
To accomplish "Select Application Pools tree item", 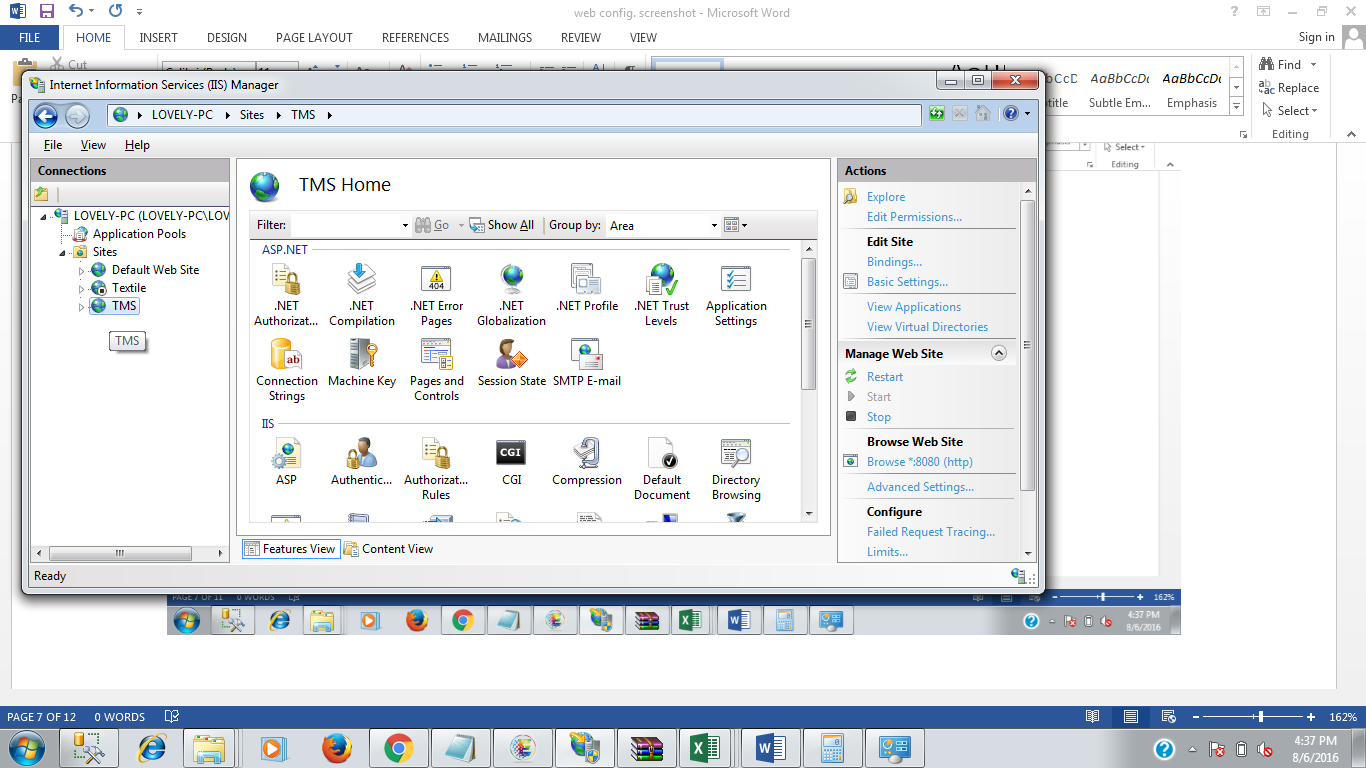I will 139,234.
